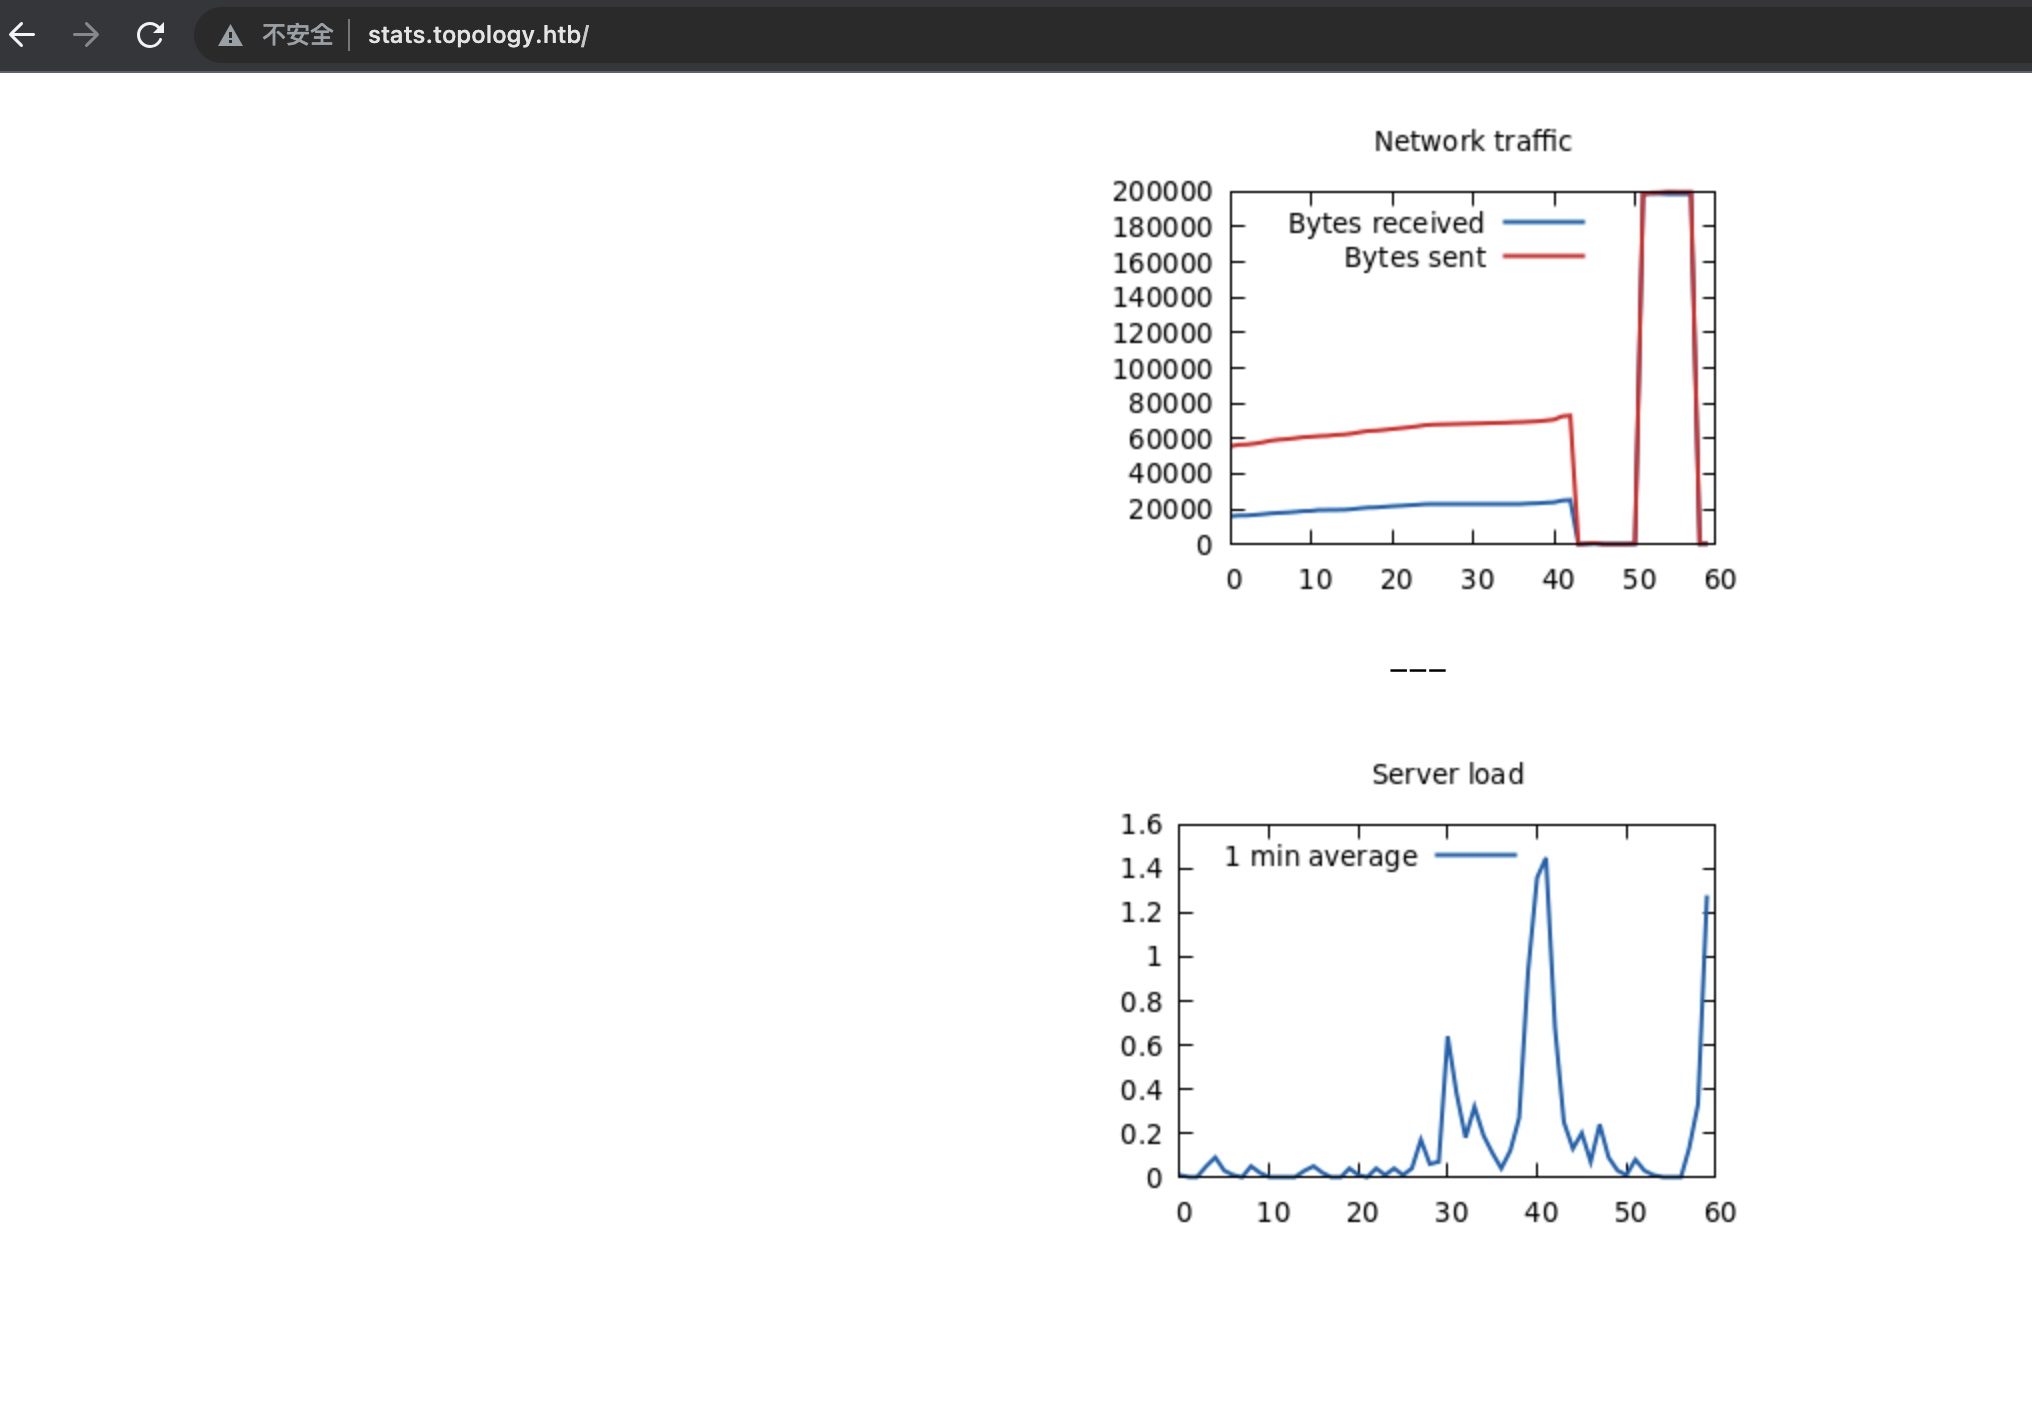Click the blue Bytes received legend line
The width and height of the screenshot is (2032, 1422).
[1543, 222]
